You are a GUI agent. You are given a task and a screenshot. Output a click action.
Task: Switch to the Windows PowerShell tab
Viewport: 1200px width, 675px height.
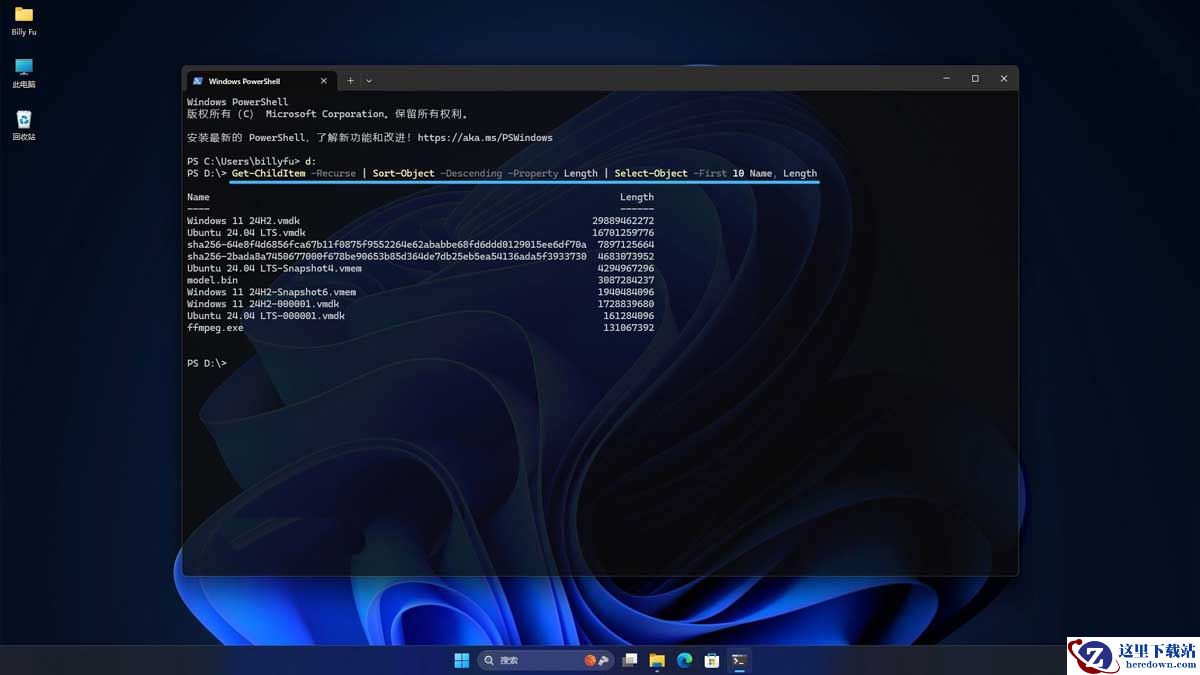coord(260,81)
